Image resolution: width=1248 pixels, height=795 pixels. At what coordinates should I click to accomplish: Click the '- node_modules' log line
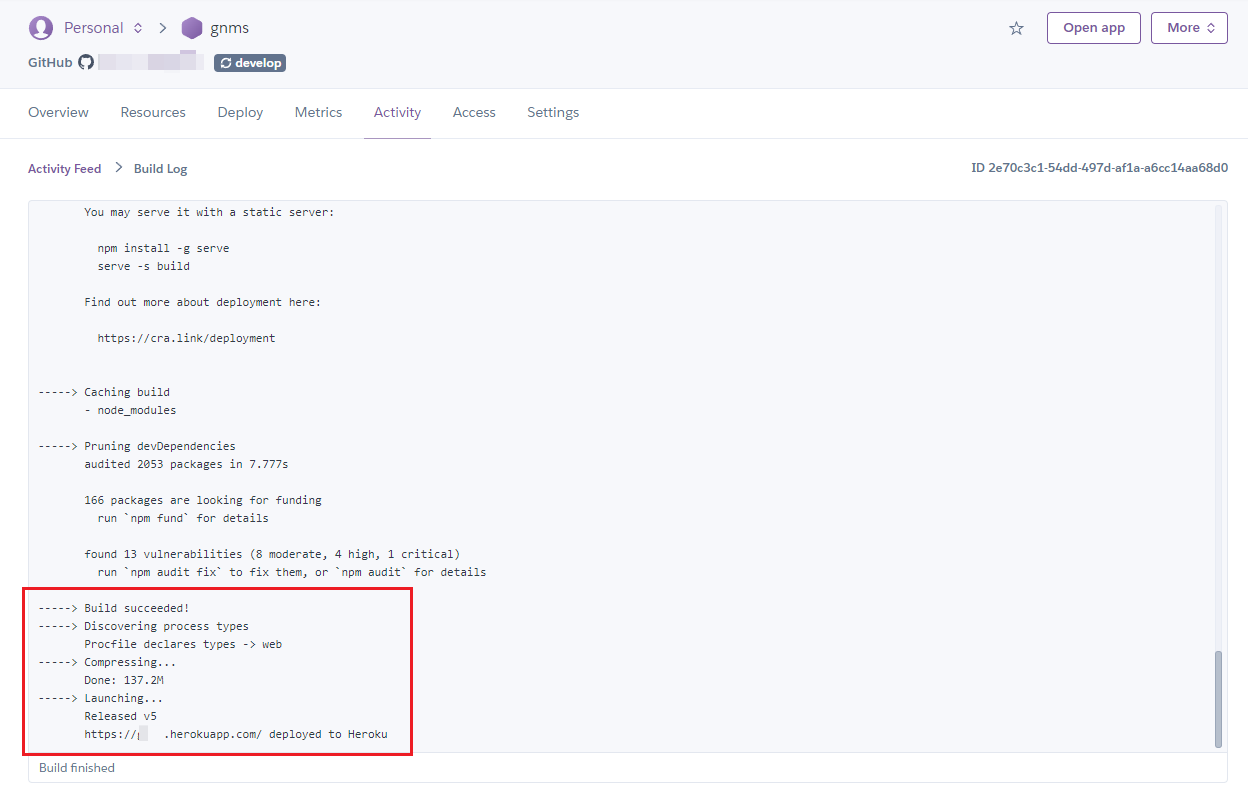(130, 410)
